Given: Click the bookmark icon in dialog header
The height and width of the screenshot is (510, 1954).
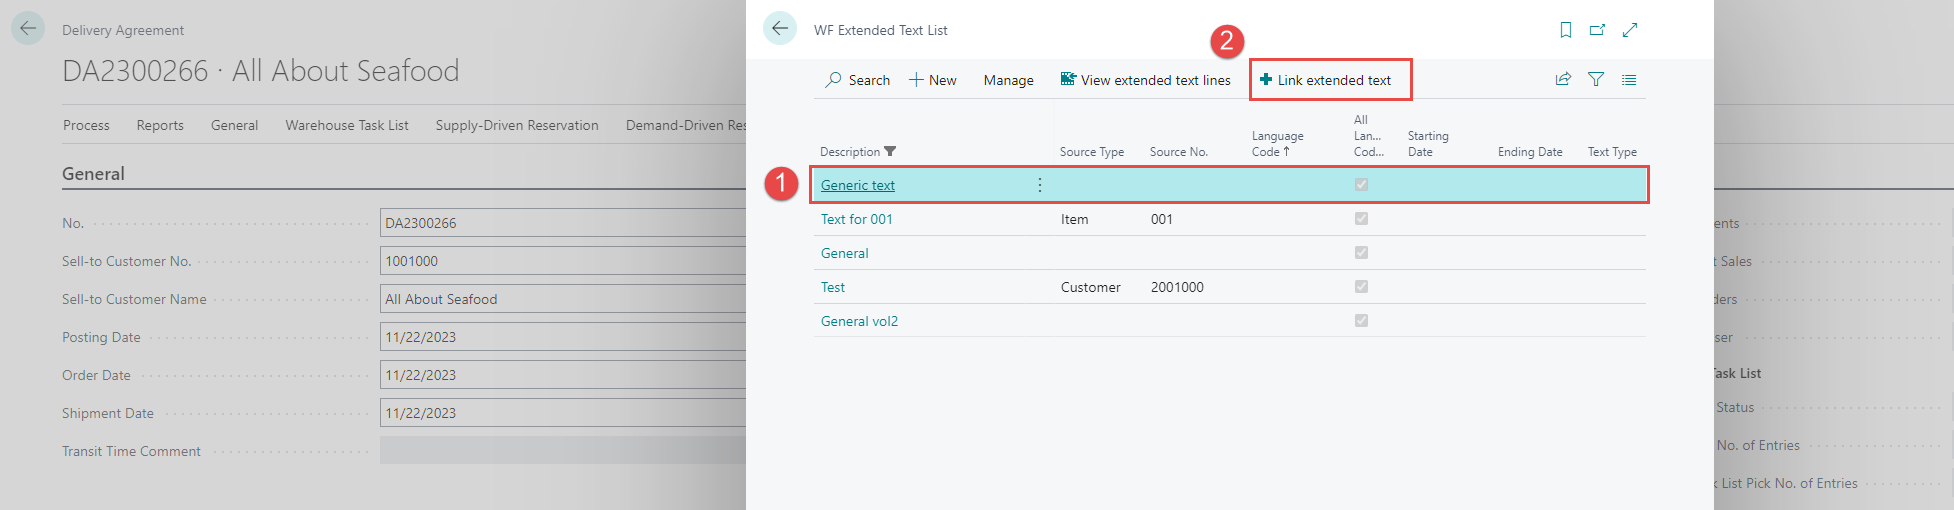Looking at the screenshot, I should coord(1566,30).
